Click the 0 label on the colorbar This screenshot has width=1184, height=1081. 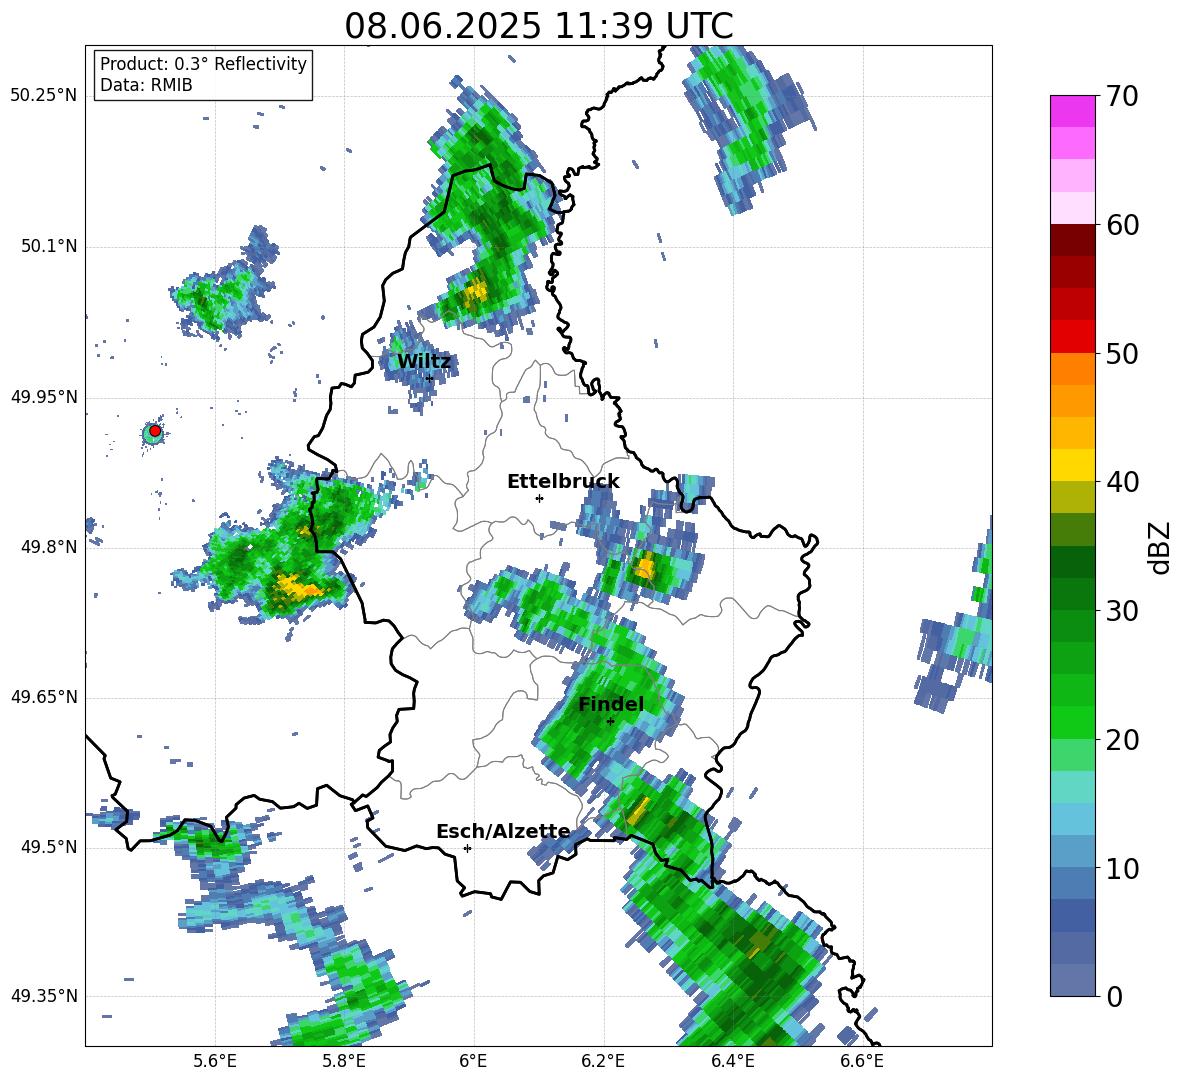[x=1113, y=996]
